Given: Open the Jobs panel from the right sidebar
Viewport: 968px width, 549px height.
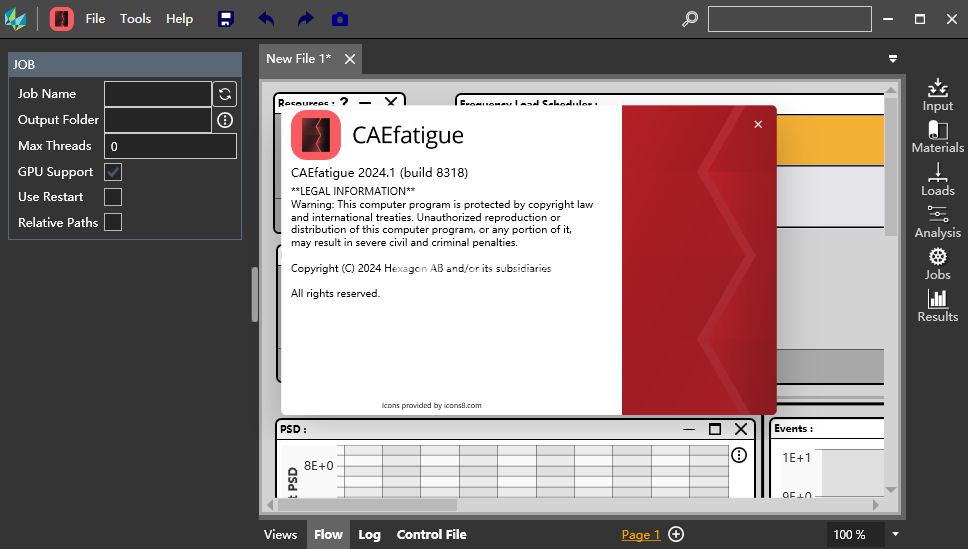Looking at the screenshot, I should click(x=938, y=264).
